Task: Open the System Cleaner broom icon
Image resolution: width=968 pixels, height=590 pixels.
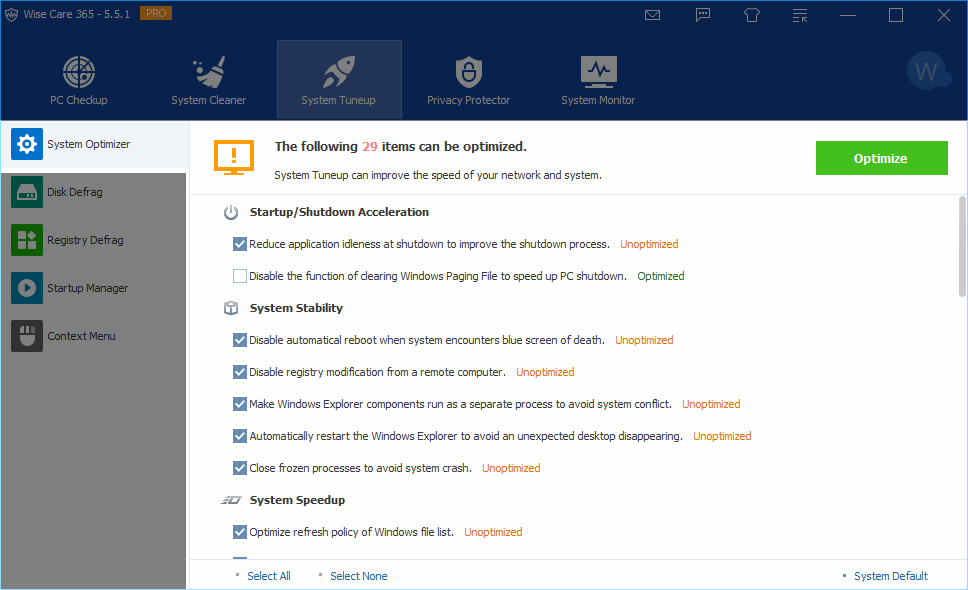Action: (x=209, y=72)
